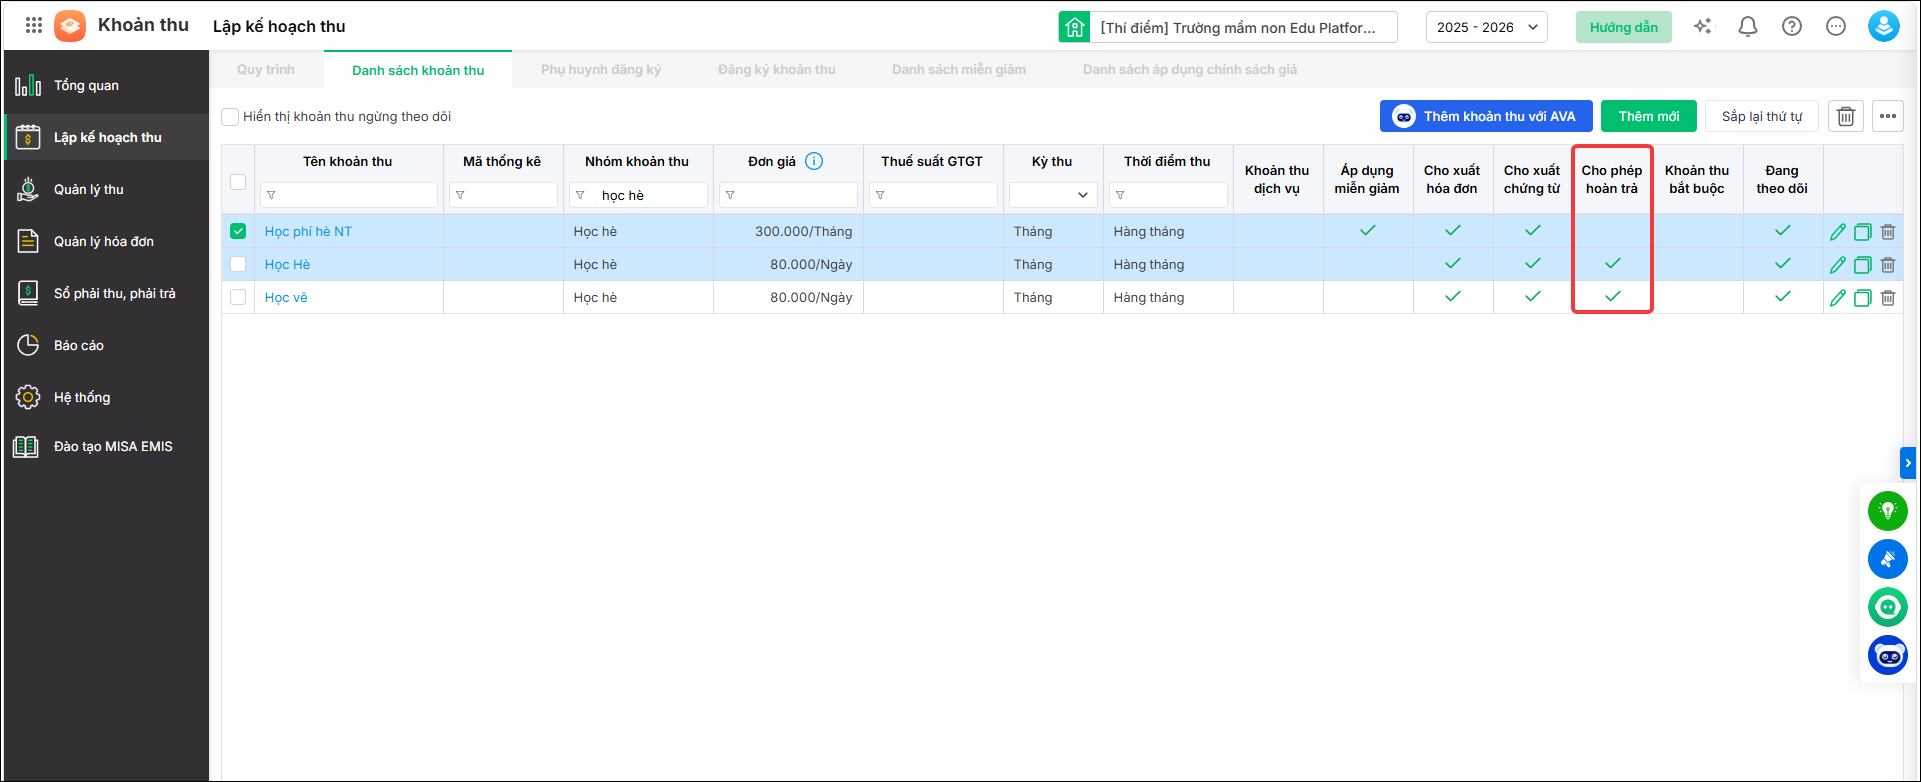Image resolution: width=1921 pixels, height=782 pixels.
Task: Edit the Học vẽ row
Action: 1838,298
